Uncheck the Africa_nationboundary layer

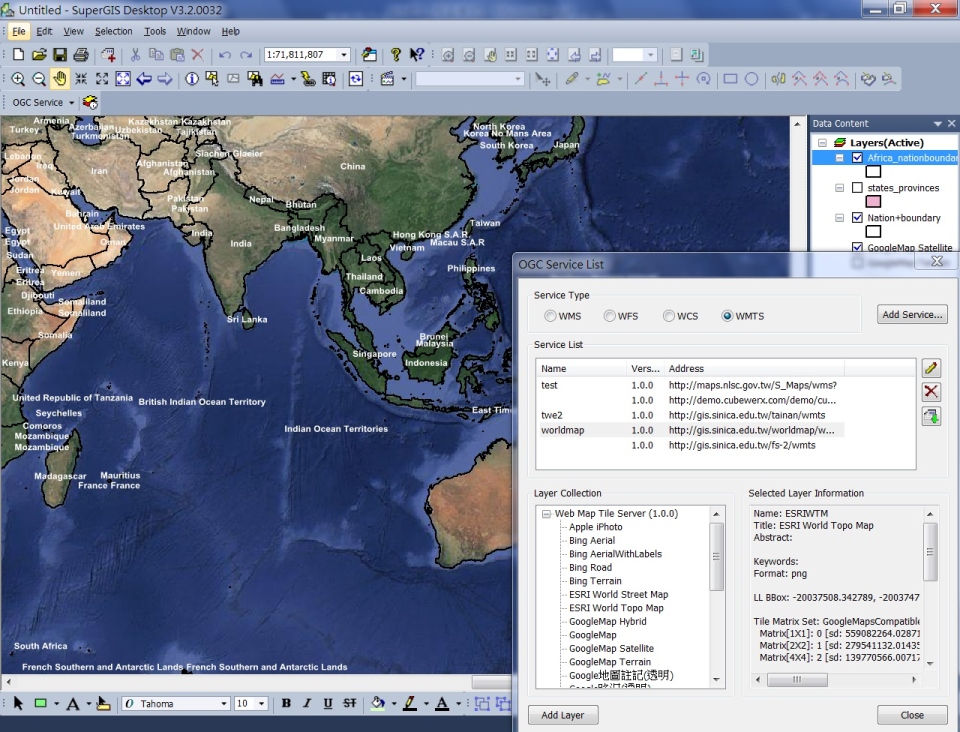coord(857,157)
